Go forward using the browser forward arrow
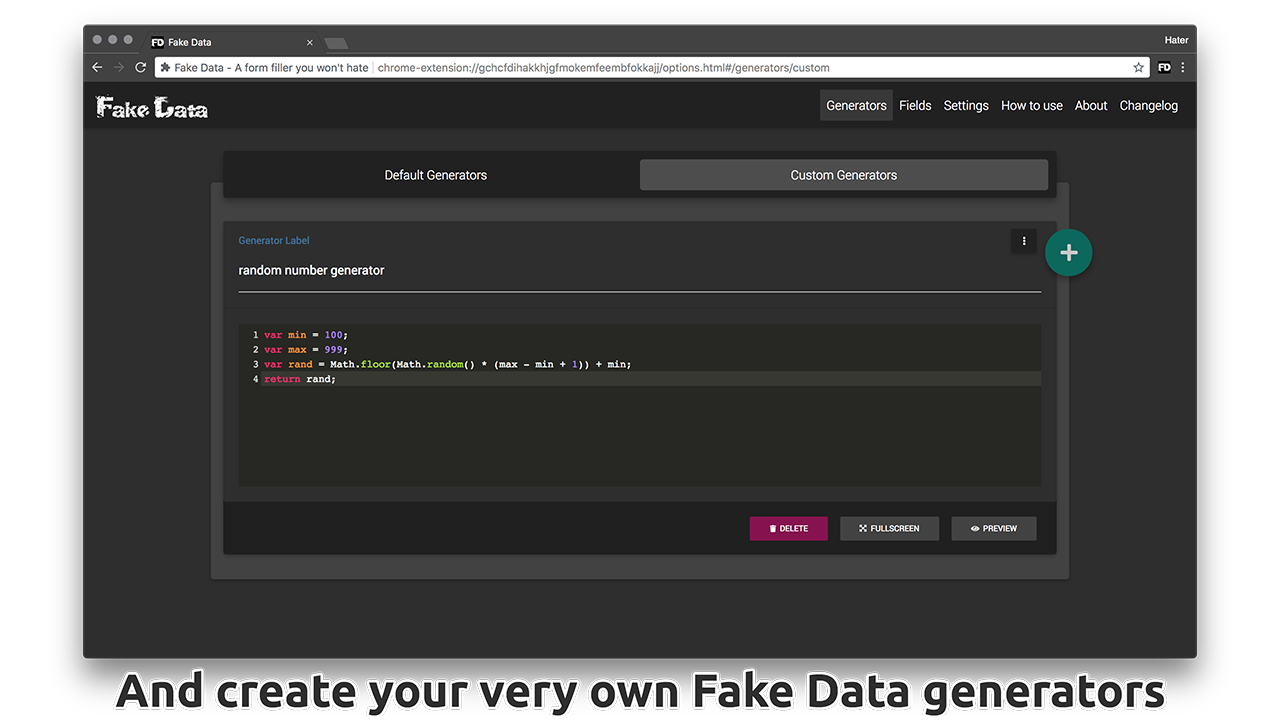Image resolution: width=1280 pixels, height=720 pixels. [x=119, y=68]
